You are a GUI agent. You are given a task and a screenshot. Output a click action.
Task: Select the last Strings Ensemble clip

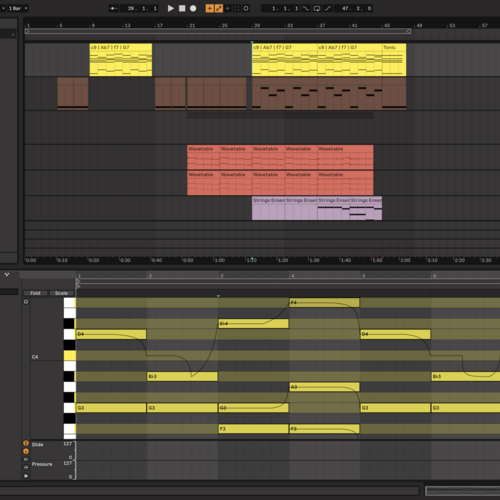366,208
